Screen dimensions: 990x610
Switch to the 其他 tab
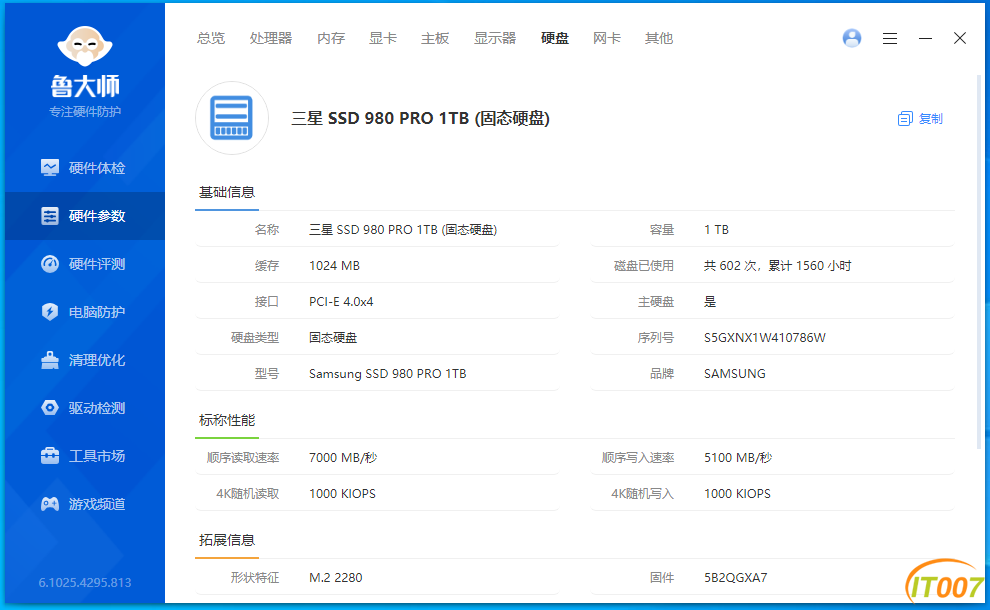coord(659,39)
